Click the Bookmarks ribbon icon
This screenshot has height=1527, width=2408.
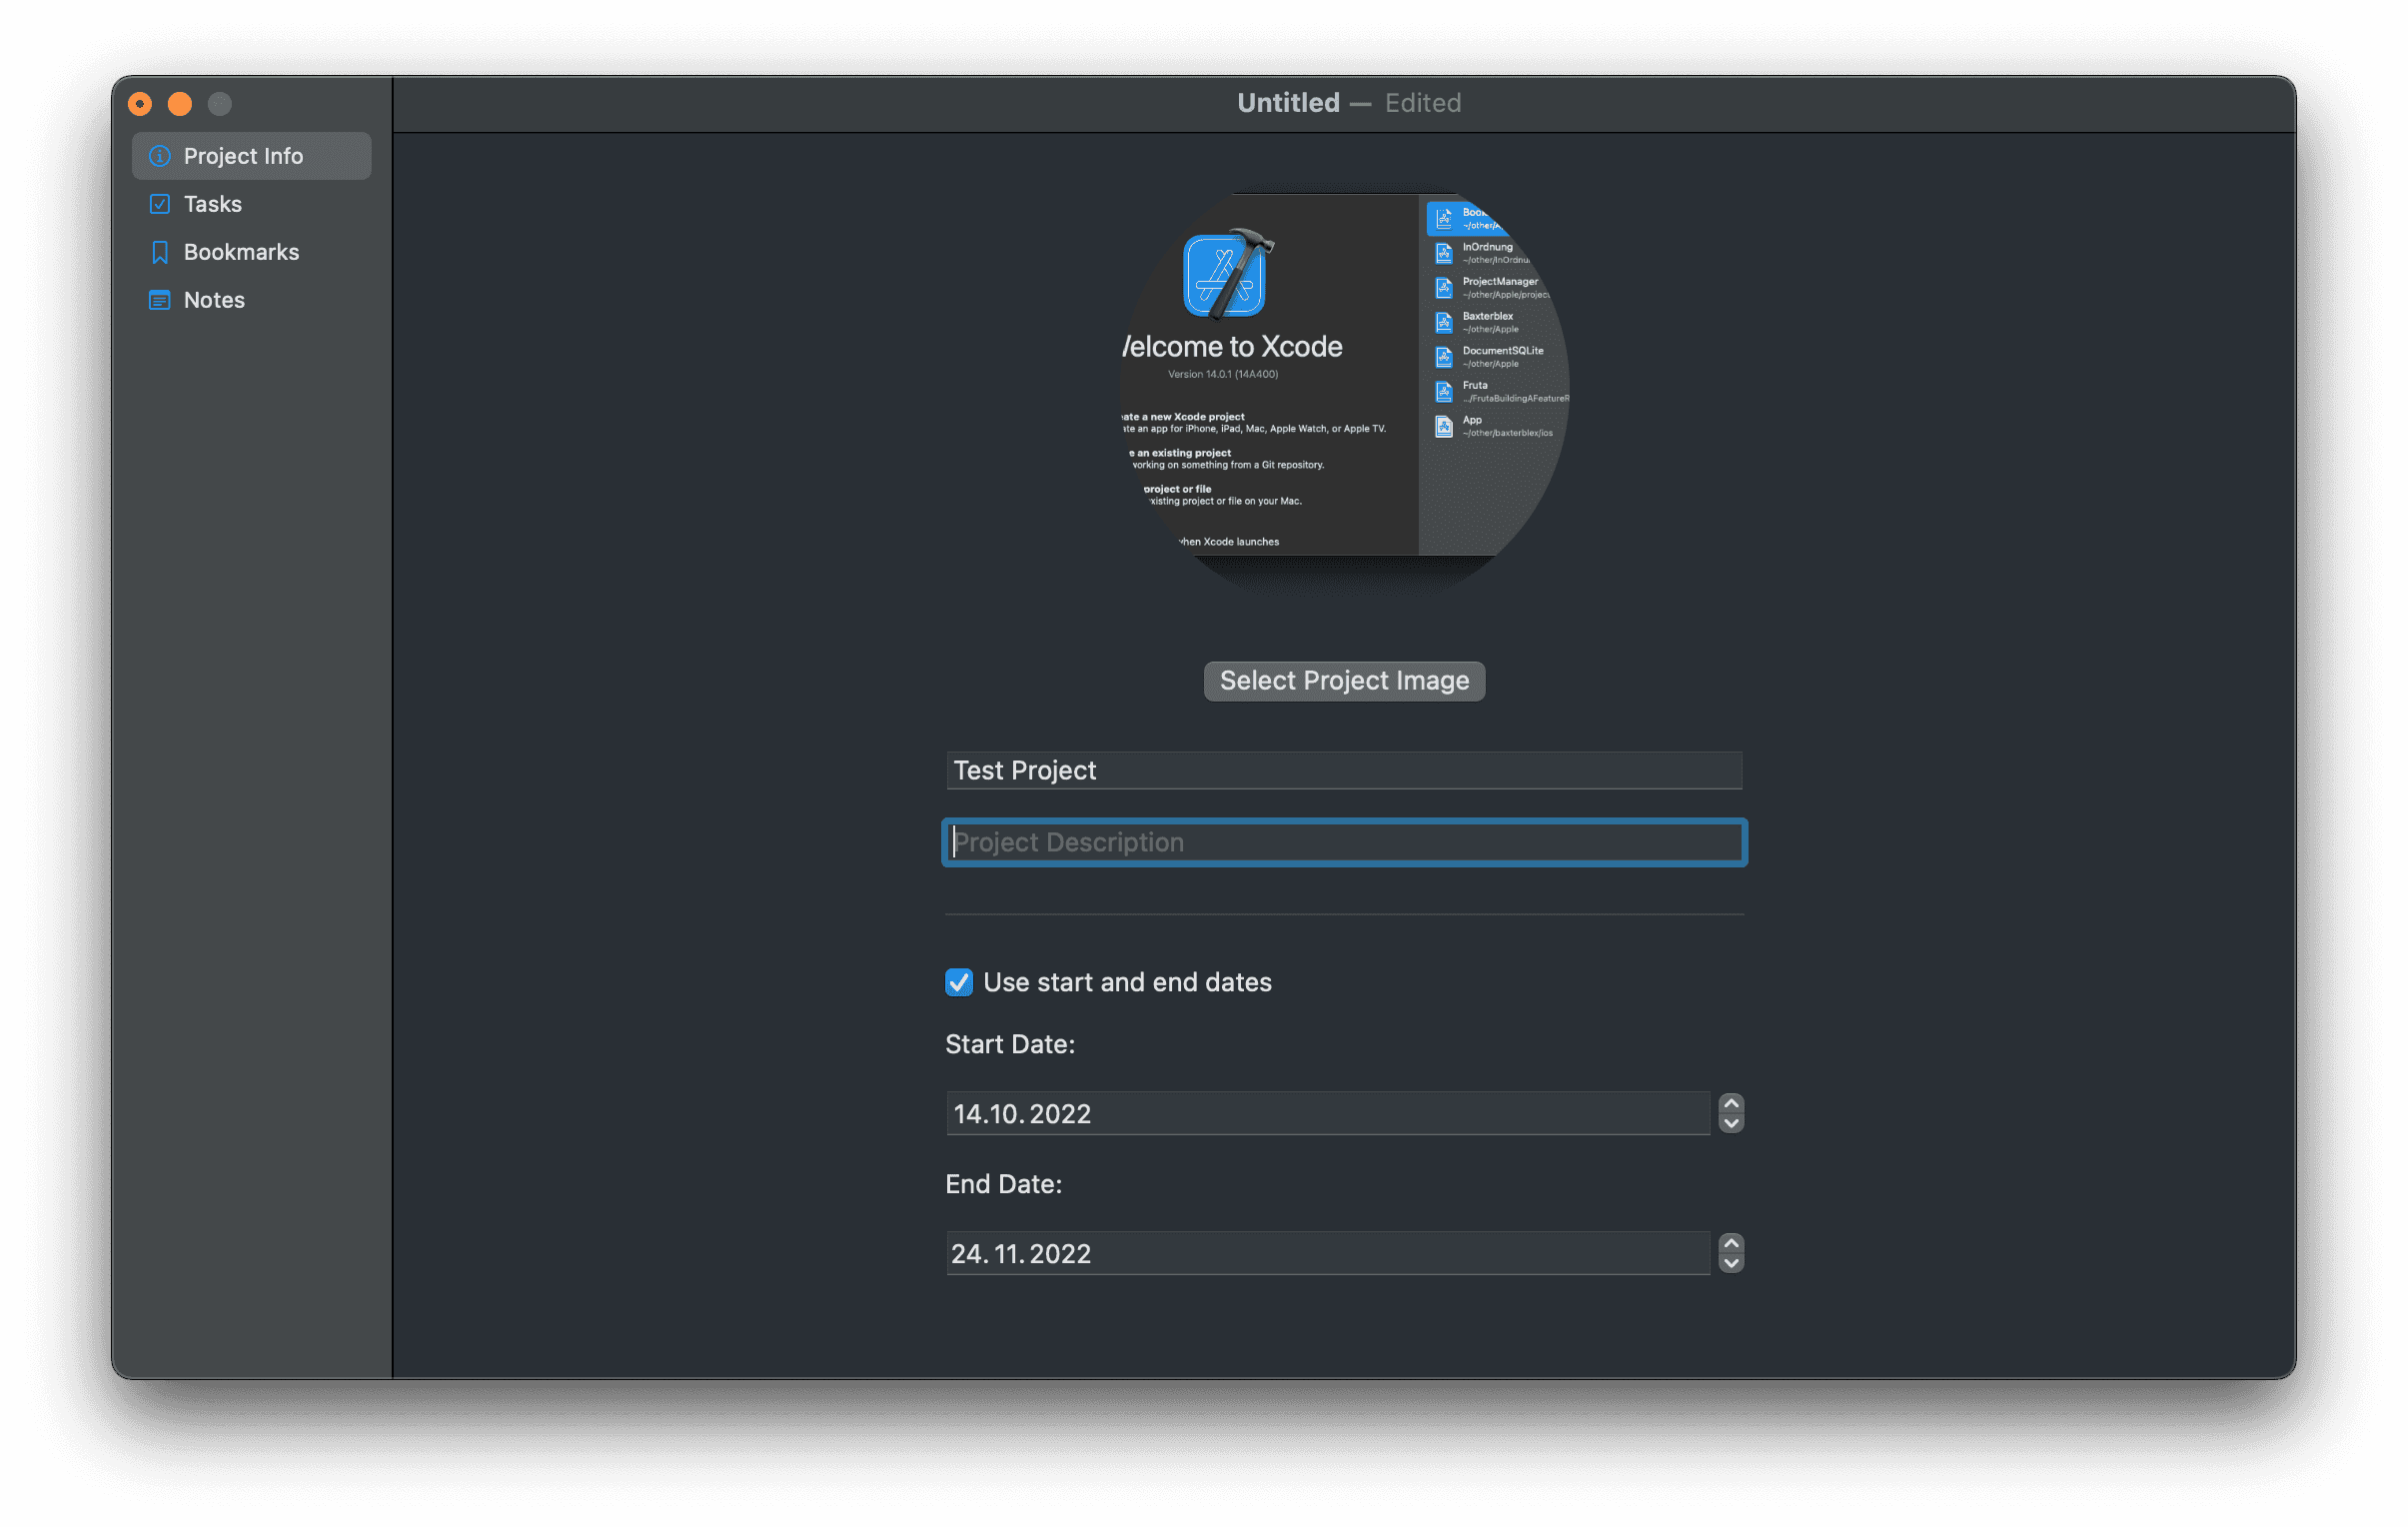[x=160, y=252]
